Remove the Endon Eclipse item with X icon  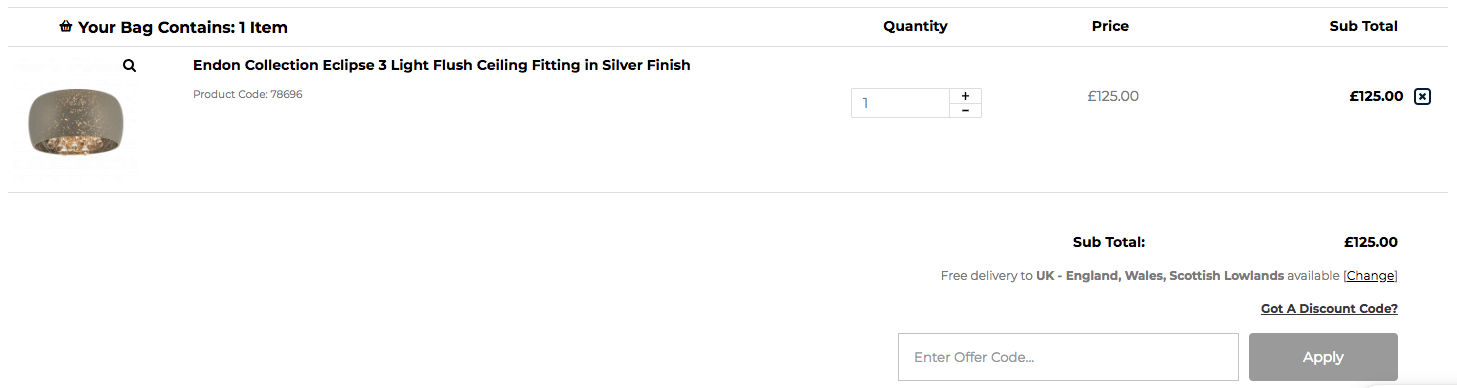(x=1423, y=96)
